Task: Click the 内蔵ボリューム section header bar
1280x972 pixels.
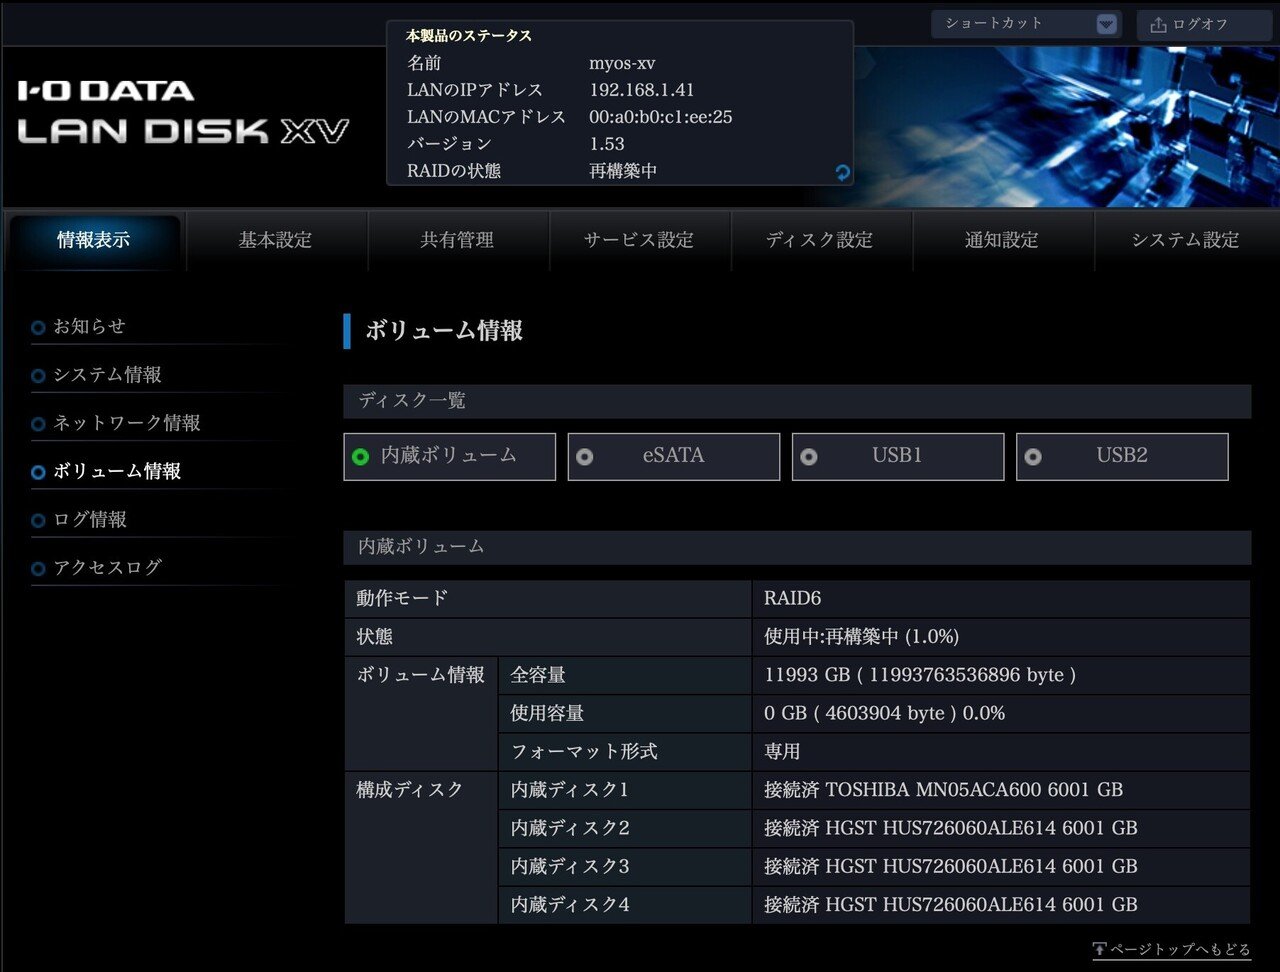Action: pyautogui.click(x=797, y=547)
